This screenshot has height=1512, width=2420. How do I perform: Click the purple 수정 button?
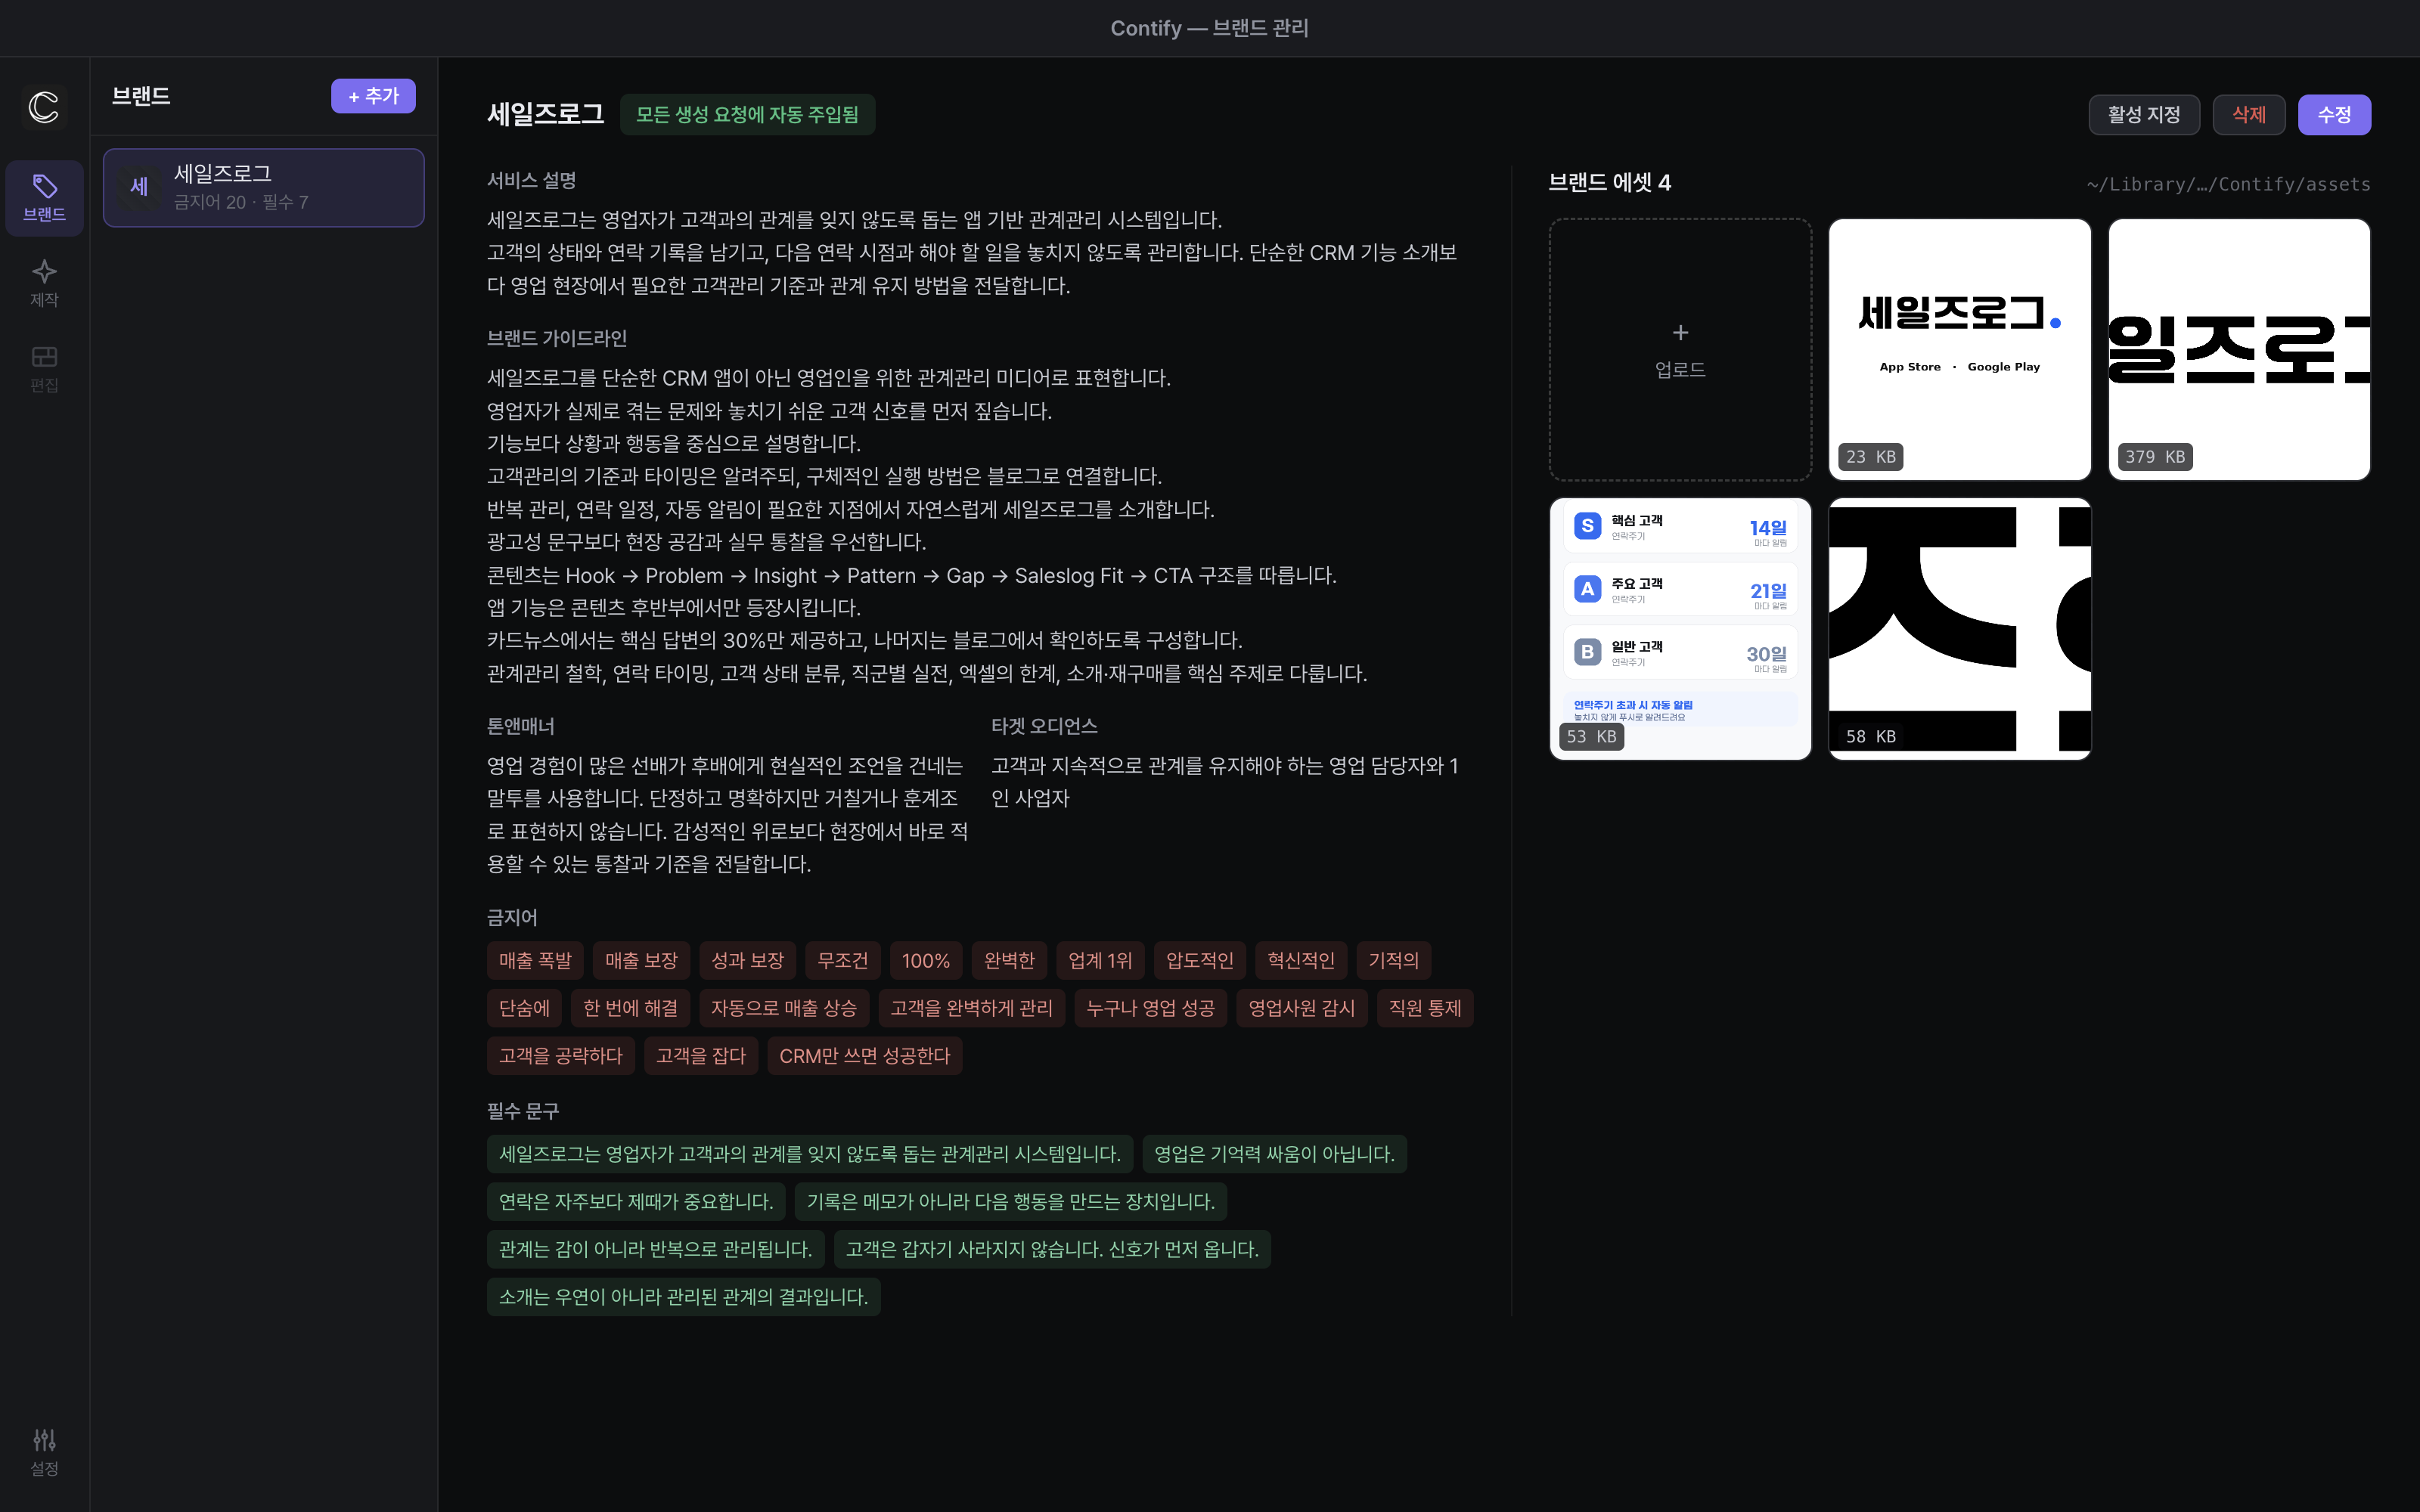coord(2334,114)
